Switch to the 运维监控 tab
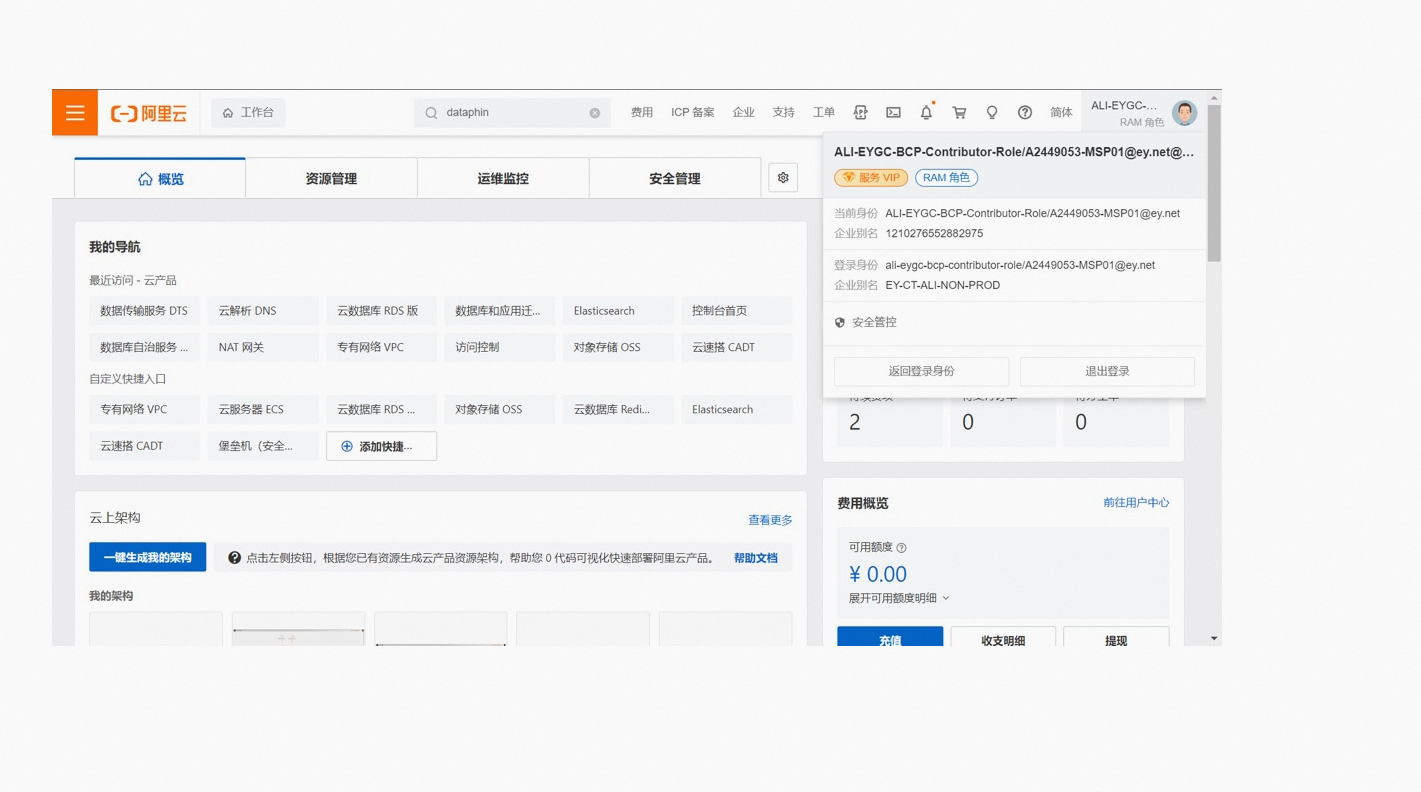Viewport: 1421px width, 792px height. tap(503, 179)
